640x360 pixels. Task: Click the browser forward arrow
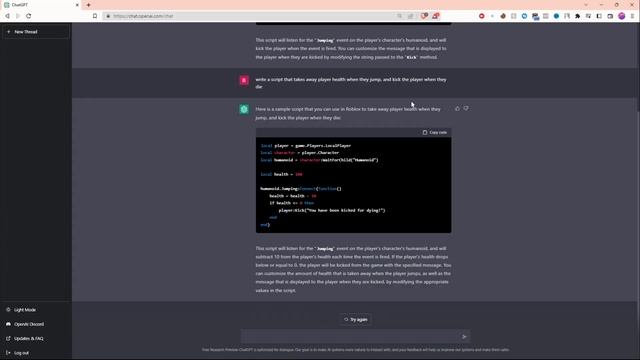coord(18,16)
